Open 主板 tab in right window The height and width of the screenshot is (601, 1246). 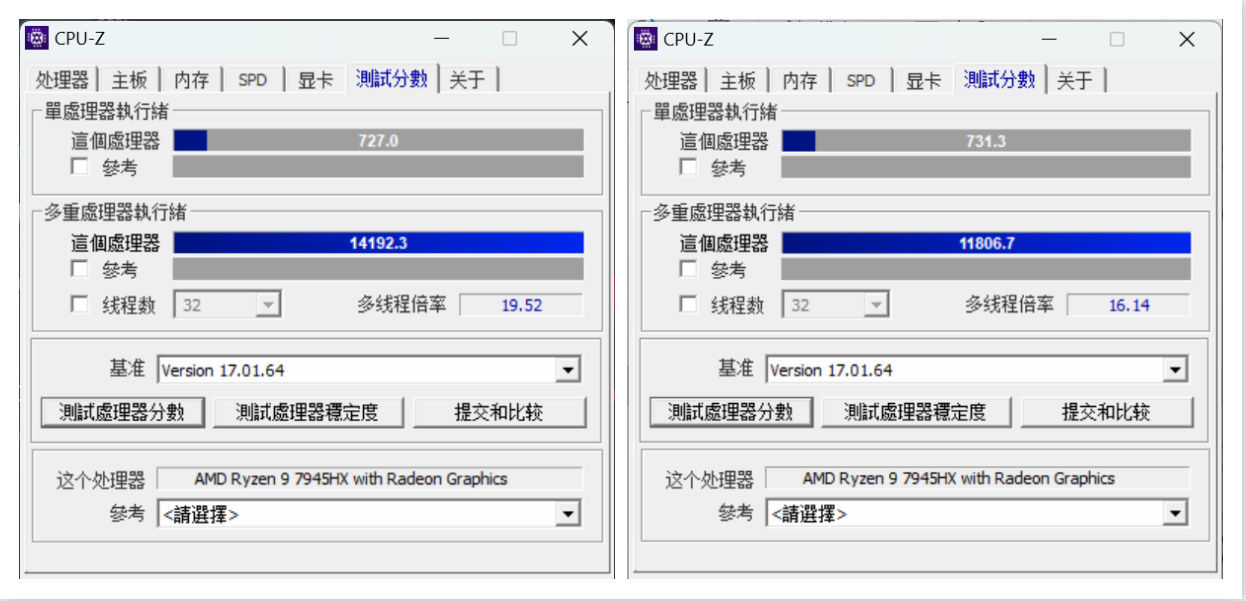(737, 80)
